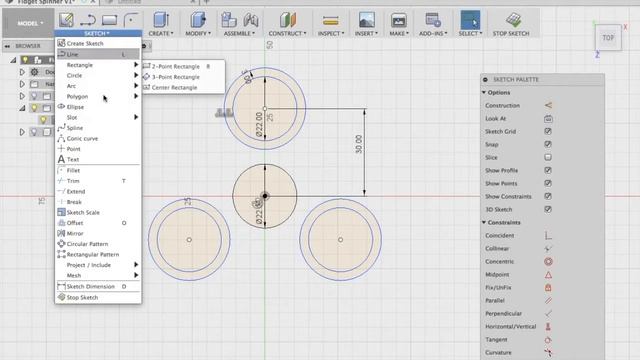
Task: Apply the Collinear constraint icon
Action: [x=548, y=249]
